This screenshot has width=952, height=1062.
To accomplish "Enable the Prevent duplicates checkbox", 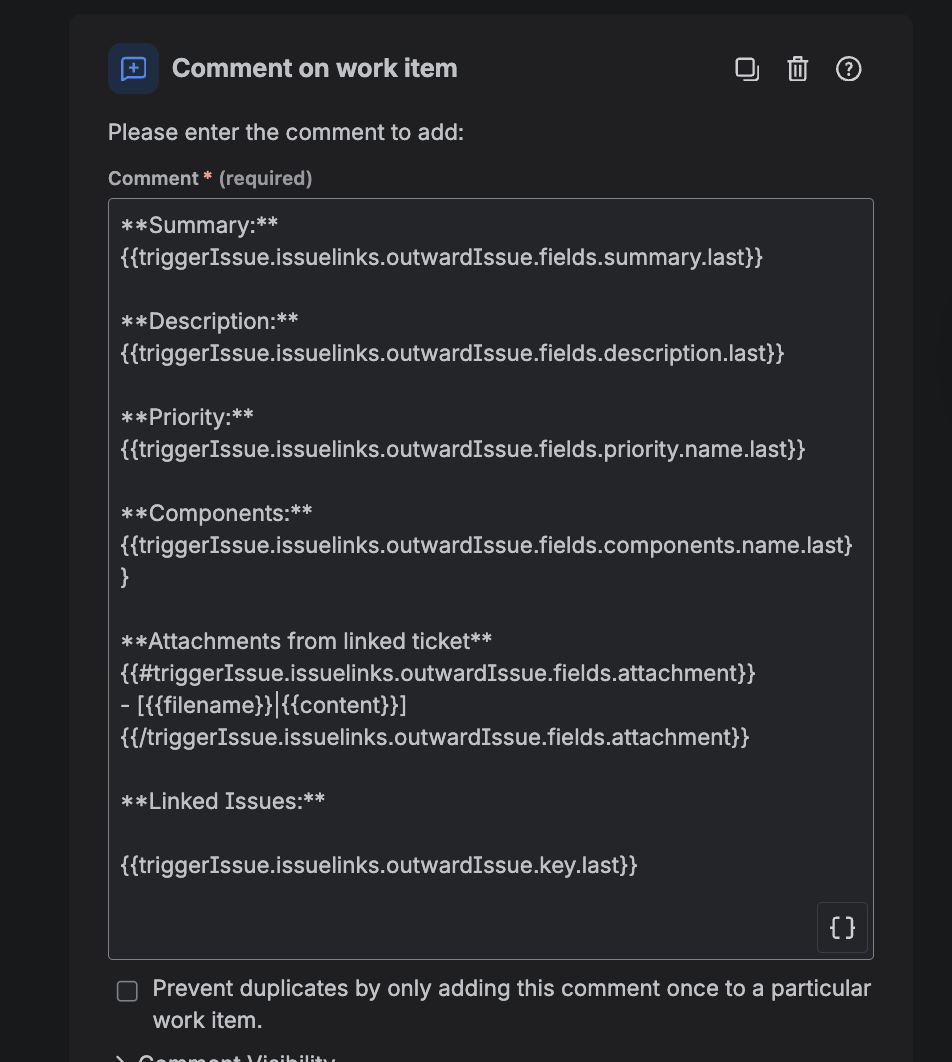I will pos(127,991).
